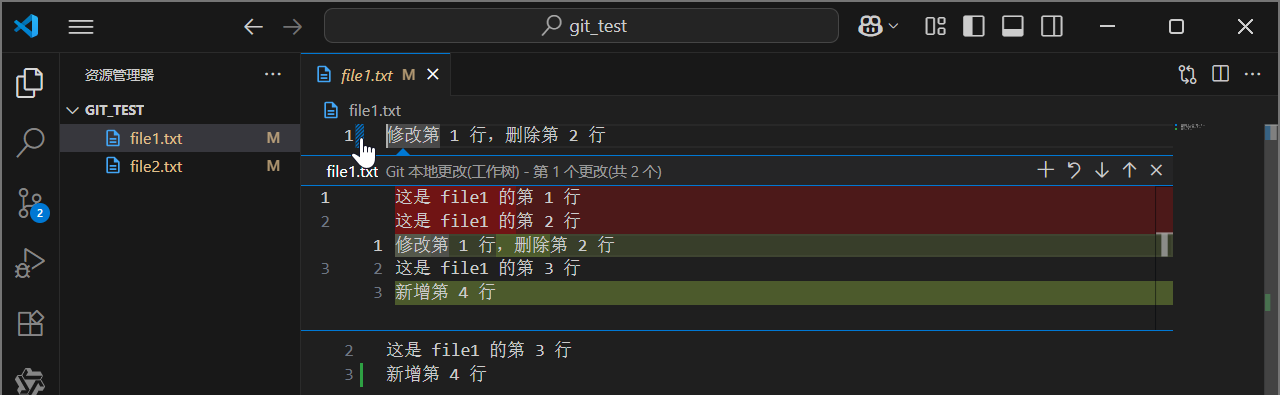Toggle the bottom panel layout button
Screen dimensions: 1280x395
1012,26
